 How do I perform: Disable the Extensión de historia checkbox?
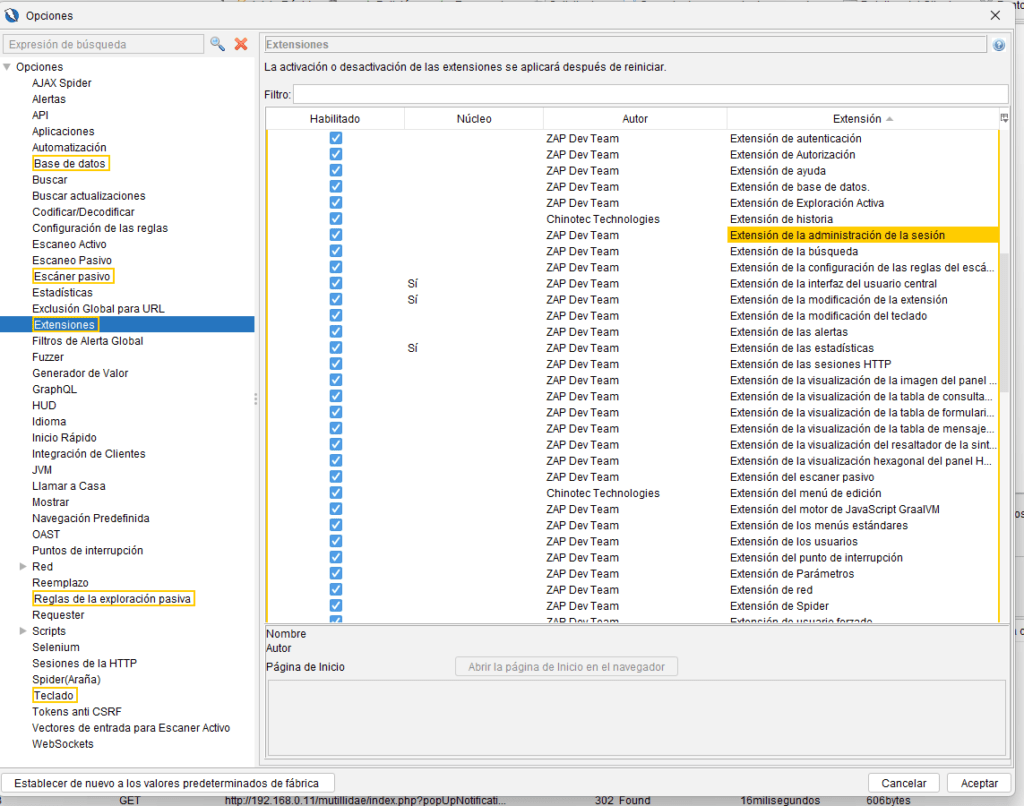coord(336,219)
